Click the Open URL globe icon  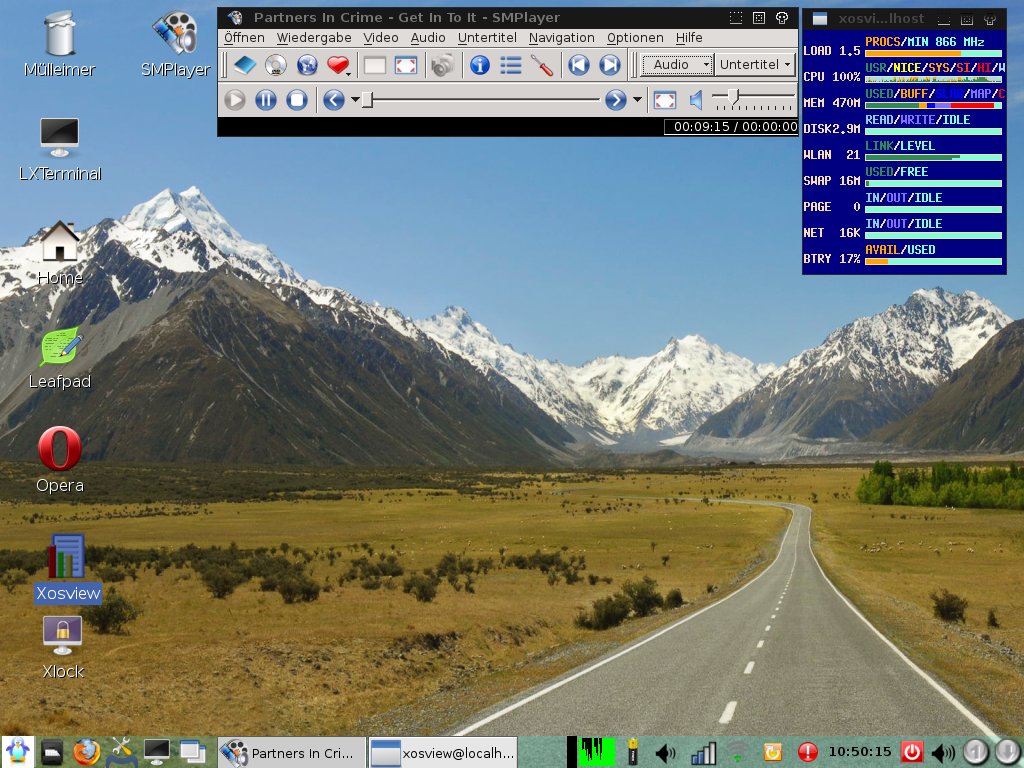click(307, 66)
